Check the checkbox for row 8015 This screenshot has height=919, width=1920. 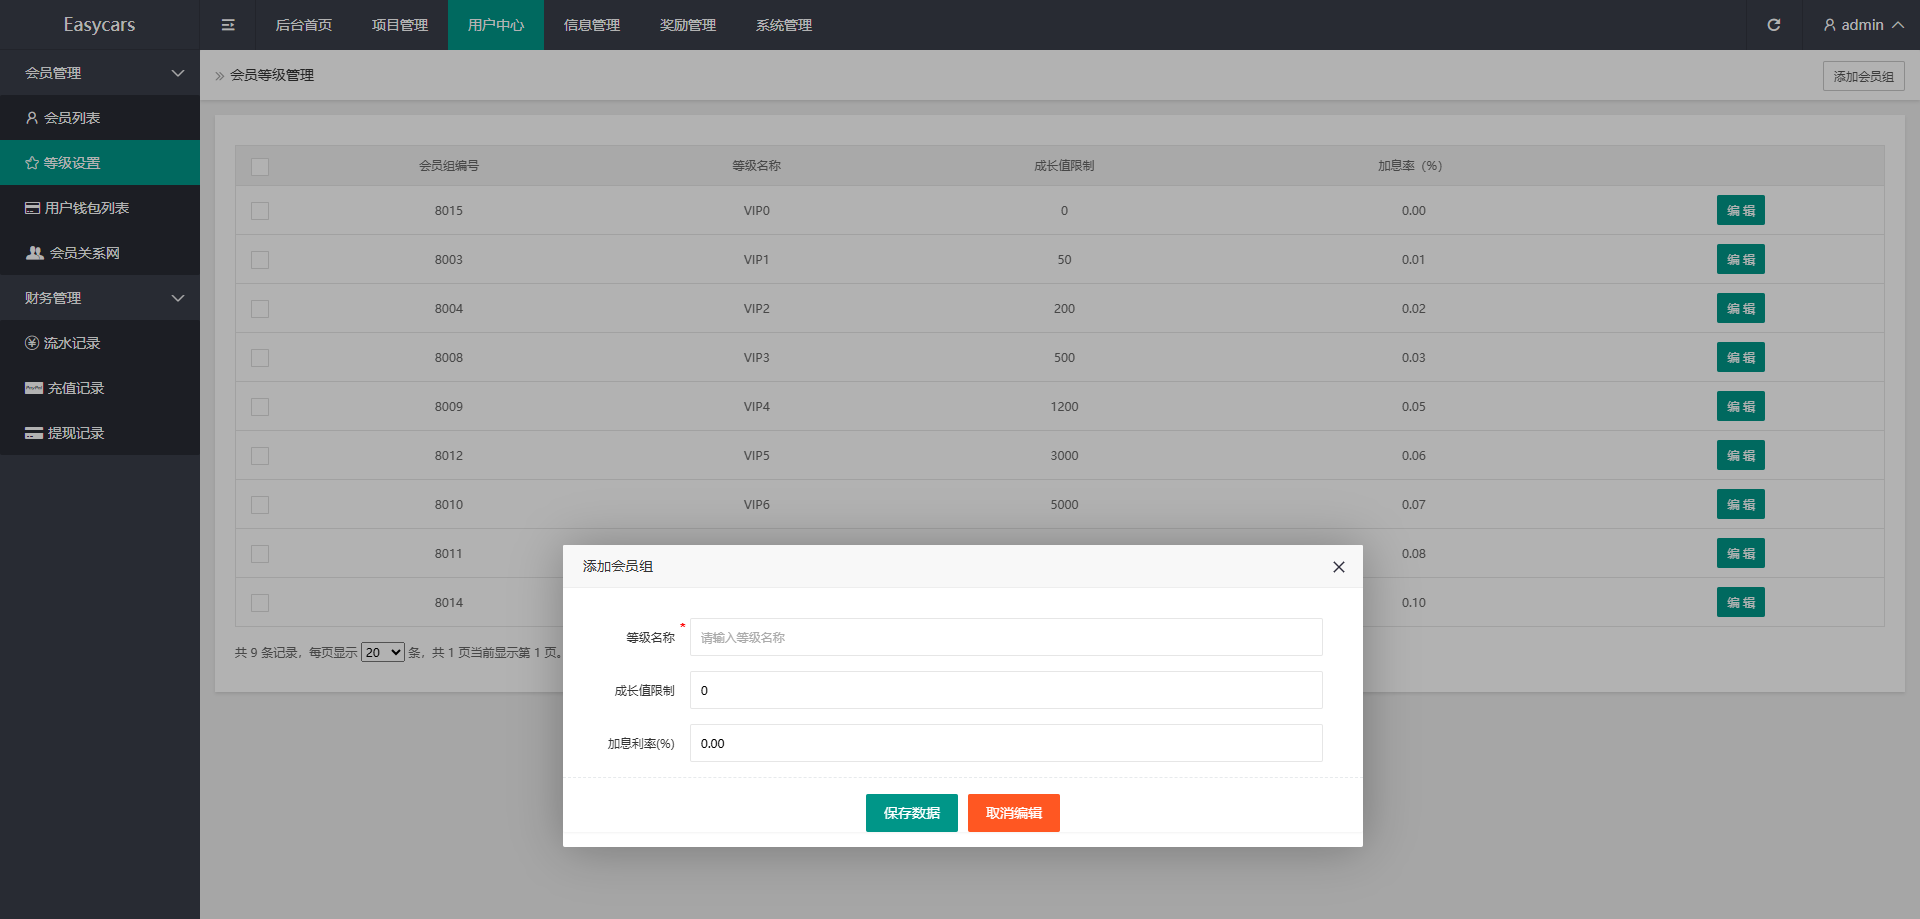[260, 211]
